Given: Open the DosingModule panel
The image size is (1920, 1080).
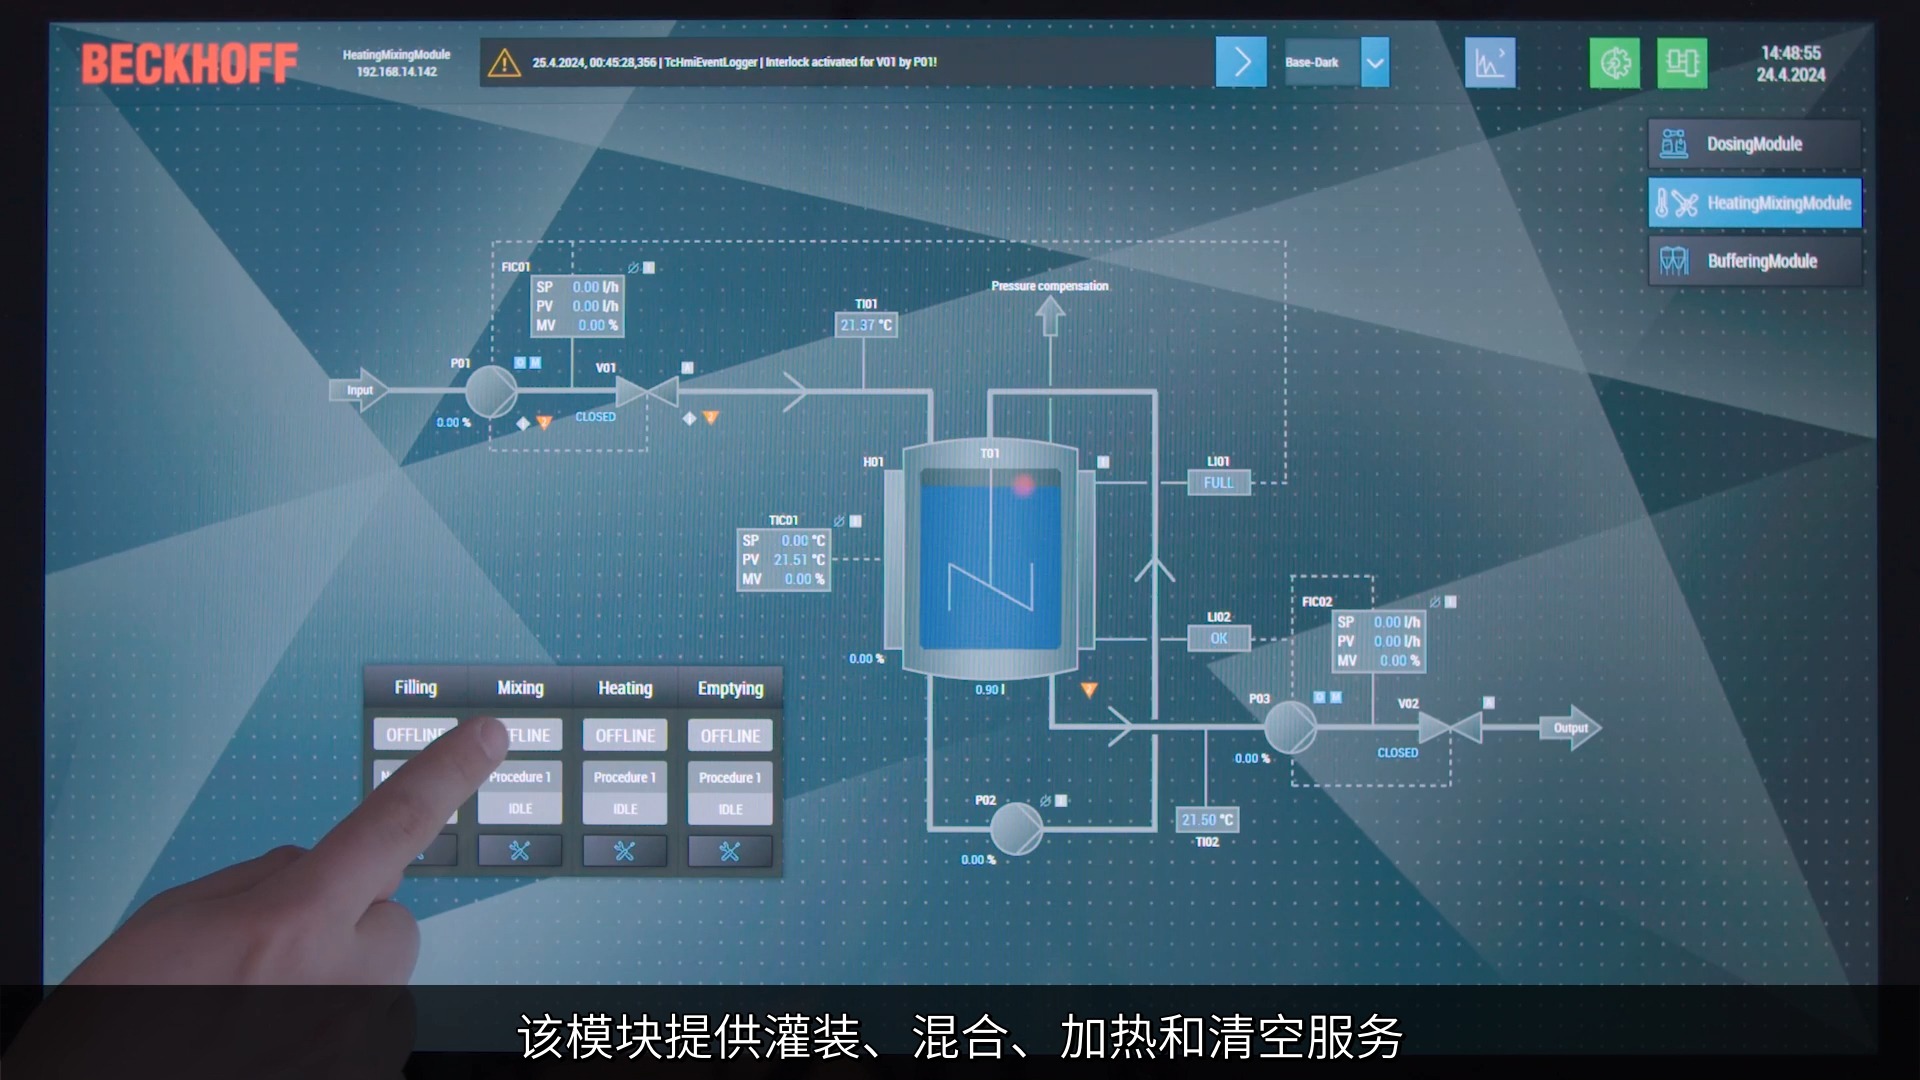Looking at the screenshot, I should pos(1755,142).
